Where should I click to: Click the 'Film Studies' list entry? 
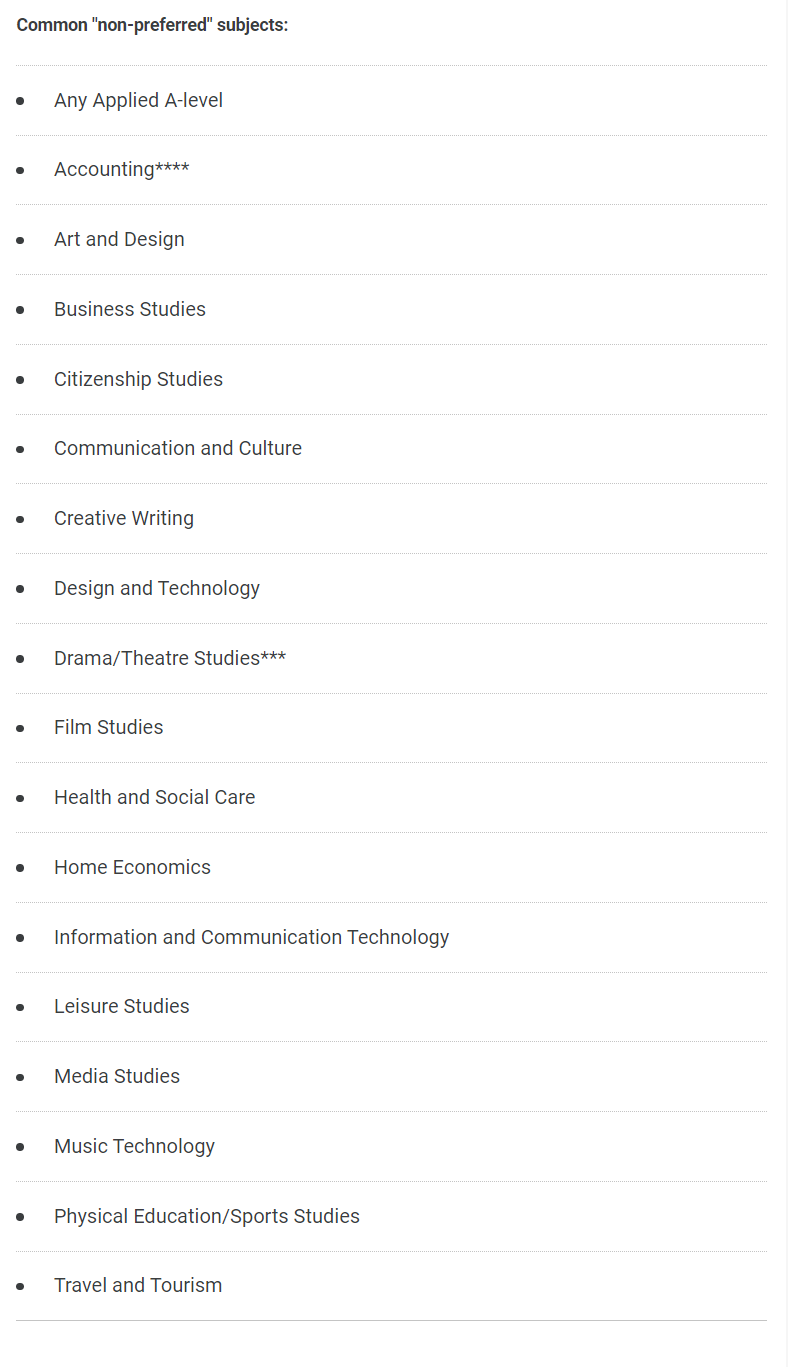tap(108, 728)
